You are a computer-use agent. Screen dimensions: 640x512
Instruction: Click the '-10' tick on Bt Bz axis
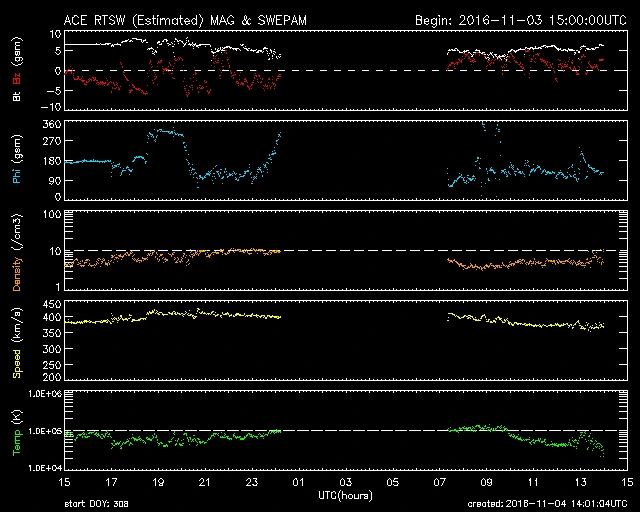(51, 107)
